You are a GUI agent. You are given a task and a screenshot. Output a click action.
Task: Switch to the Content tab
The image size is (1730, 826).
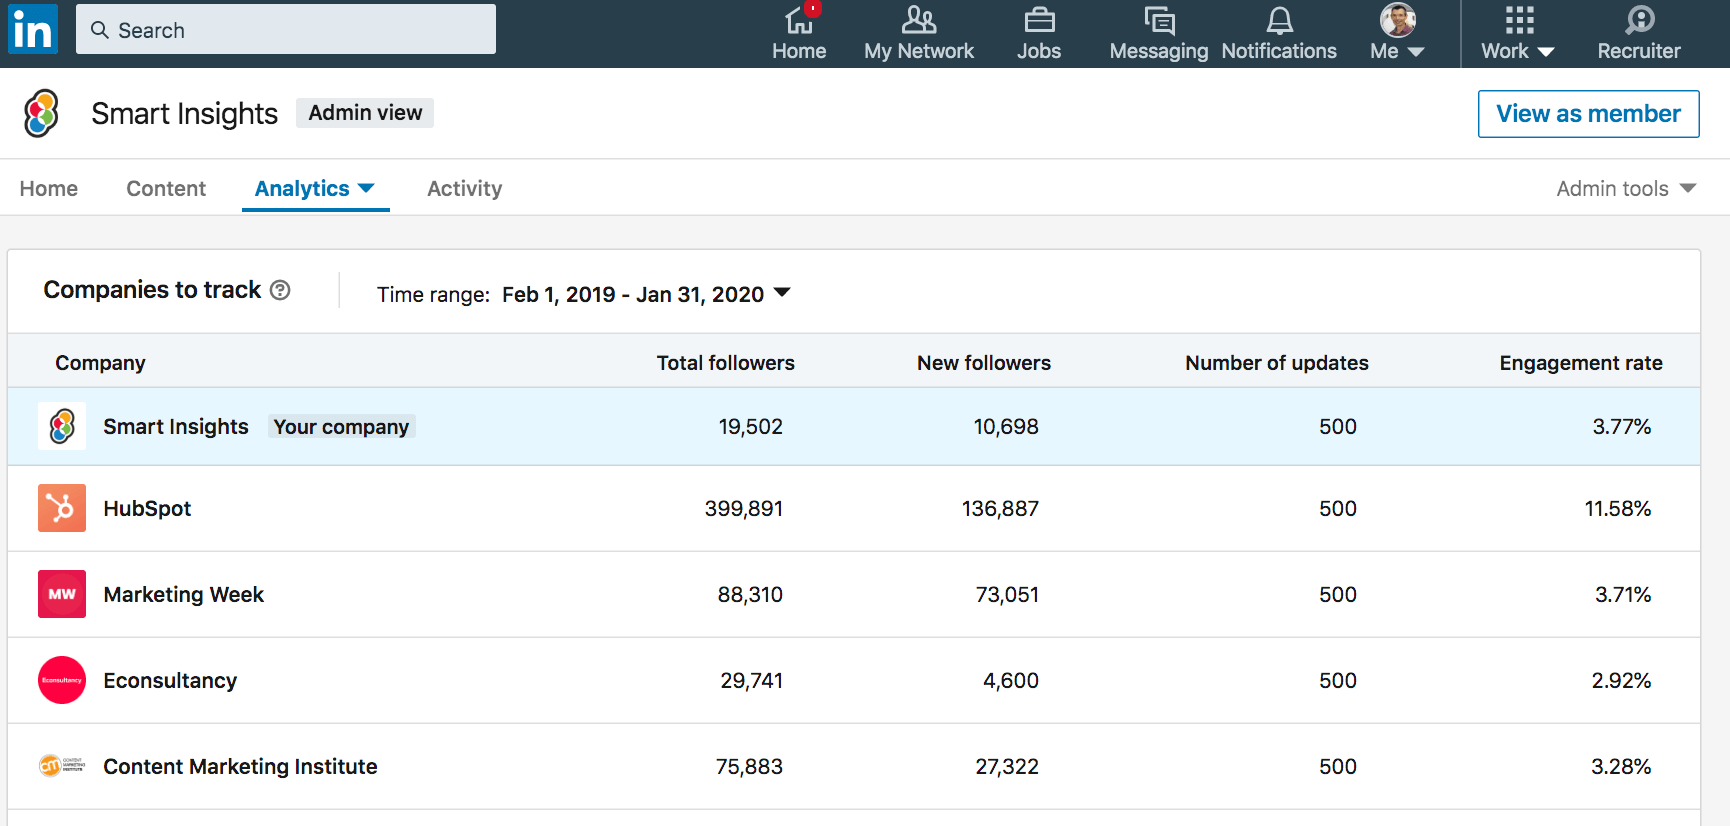[166, 188]
